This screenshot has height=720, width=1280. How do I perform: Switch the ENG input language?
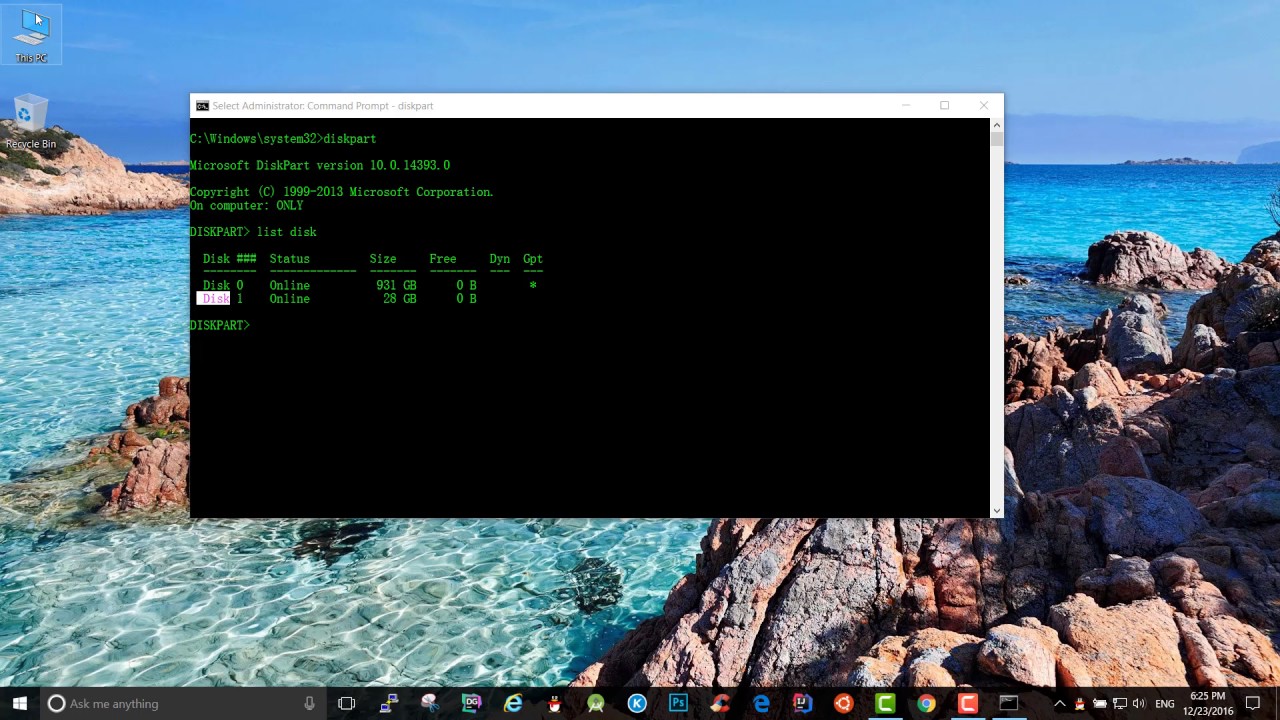1165,703
